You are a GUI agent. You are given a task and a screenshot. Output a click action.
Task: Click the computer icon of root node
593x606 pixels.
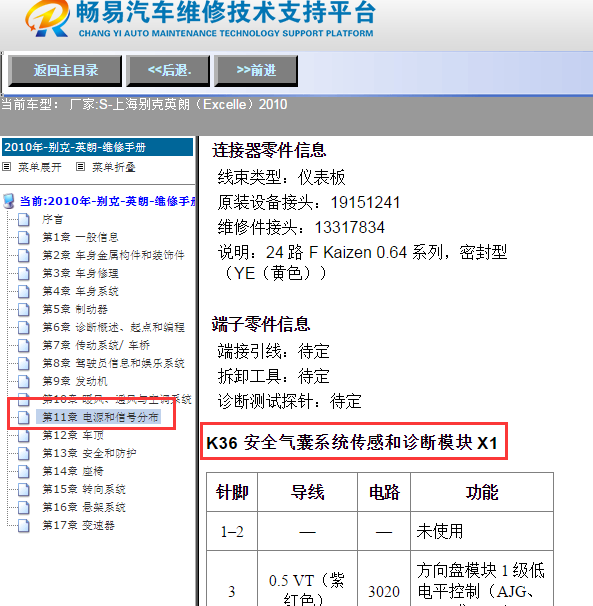pyautogui.click(x=9, y=201)
